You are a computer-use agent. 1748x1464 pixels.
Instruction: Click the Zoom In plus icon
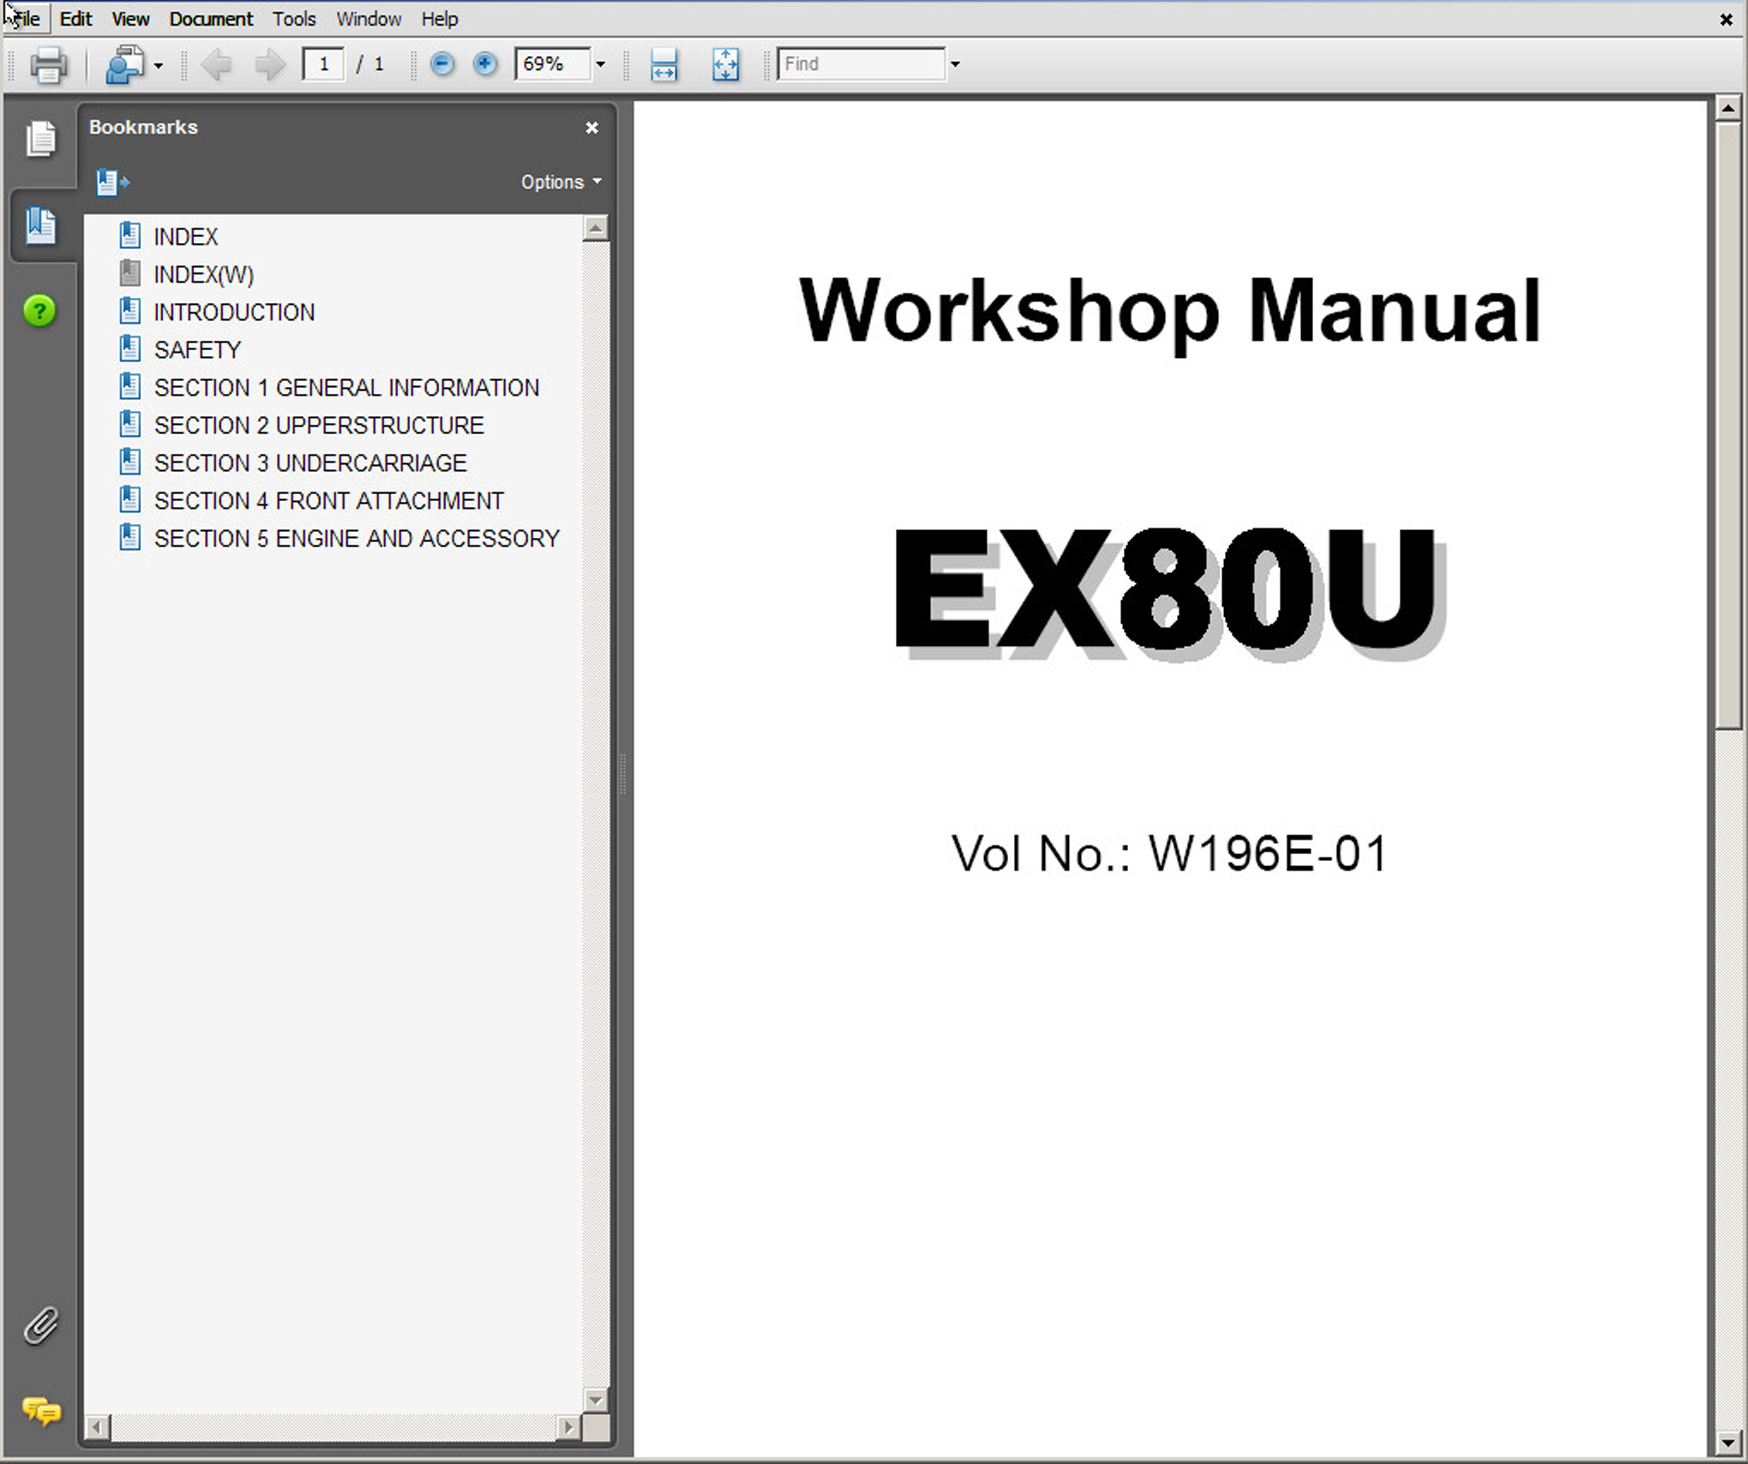point(485,65)
